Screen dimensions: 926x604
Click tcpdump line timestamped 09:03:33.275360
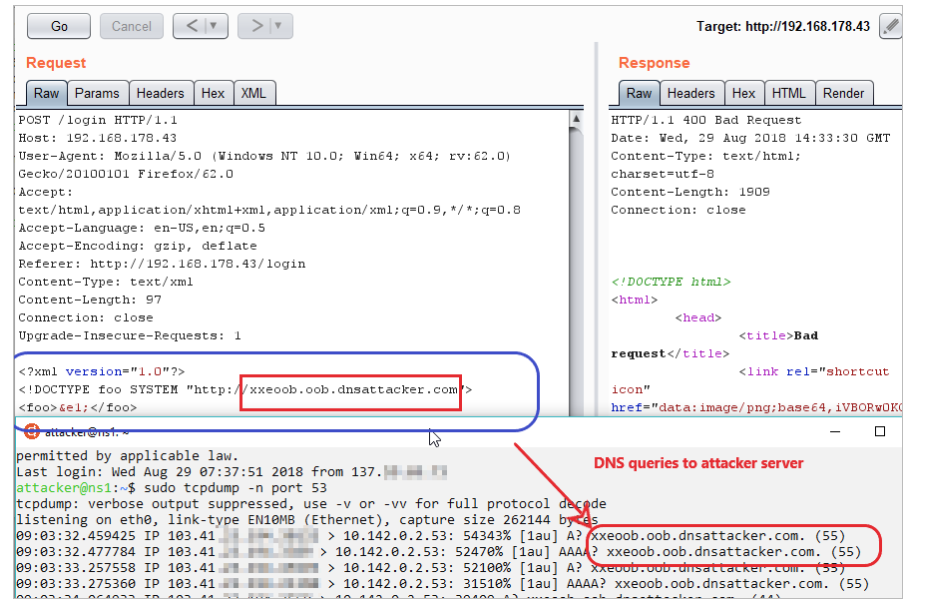click(442, 583)
